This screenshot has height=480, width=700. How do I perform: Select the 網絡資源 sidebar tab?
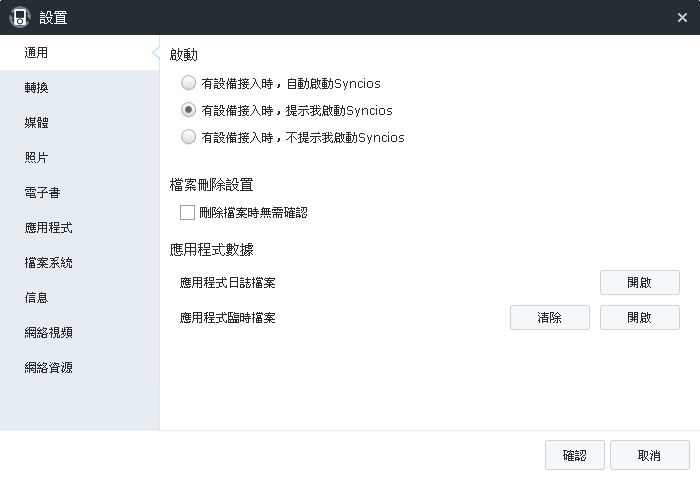pos(49,368)
